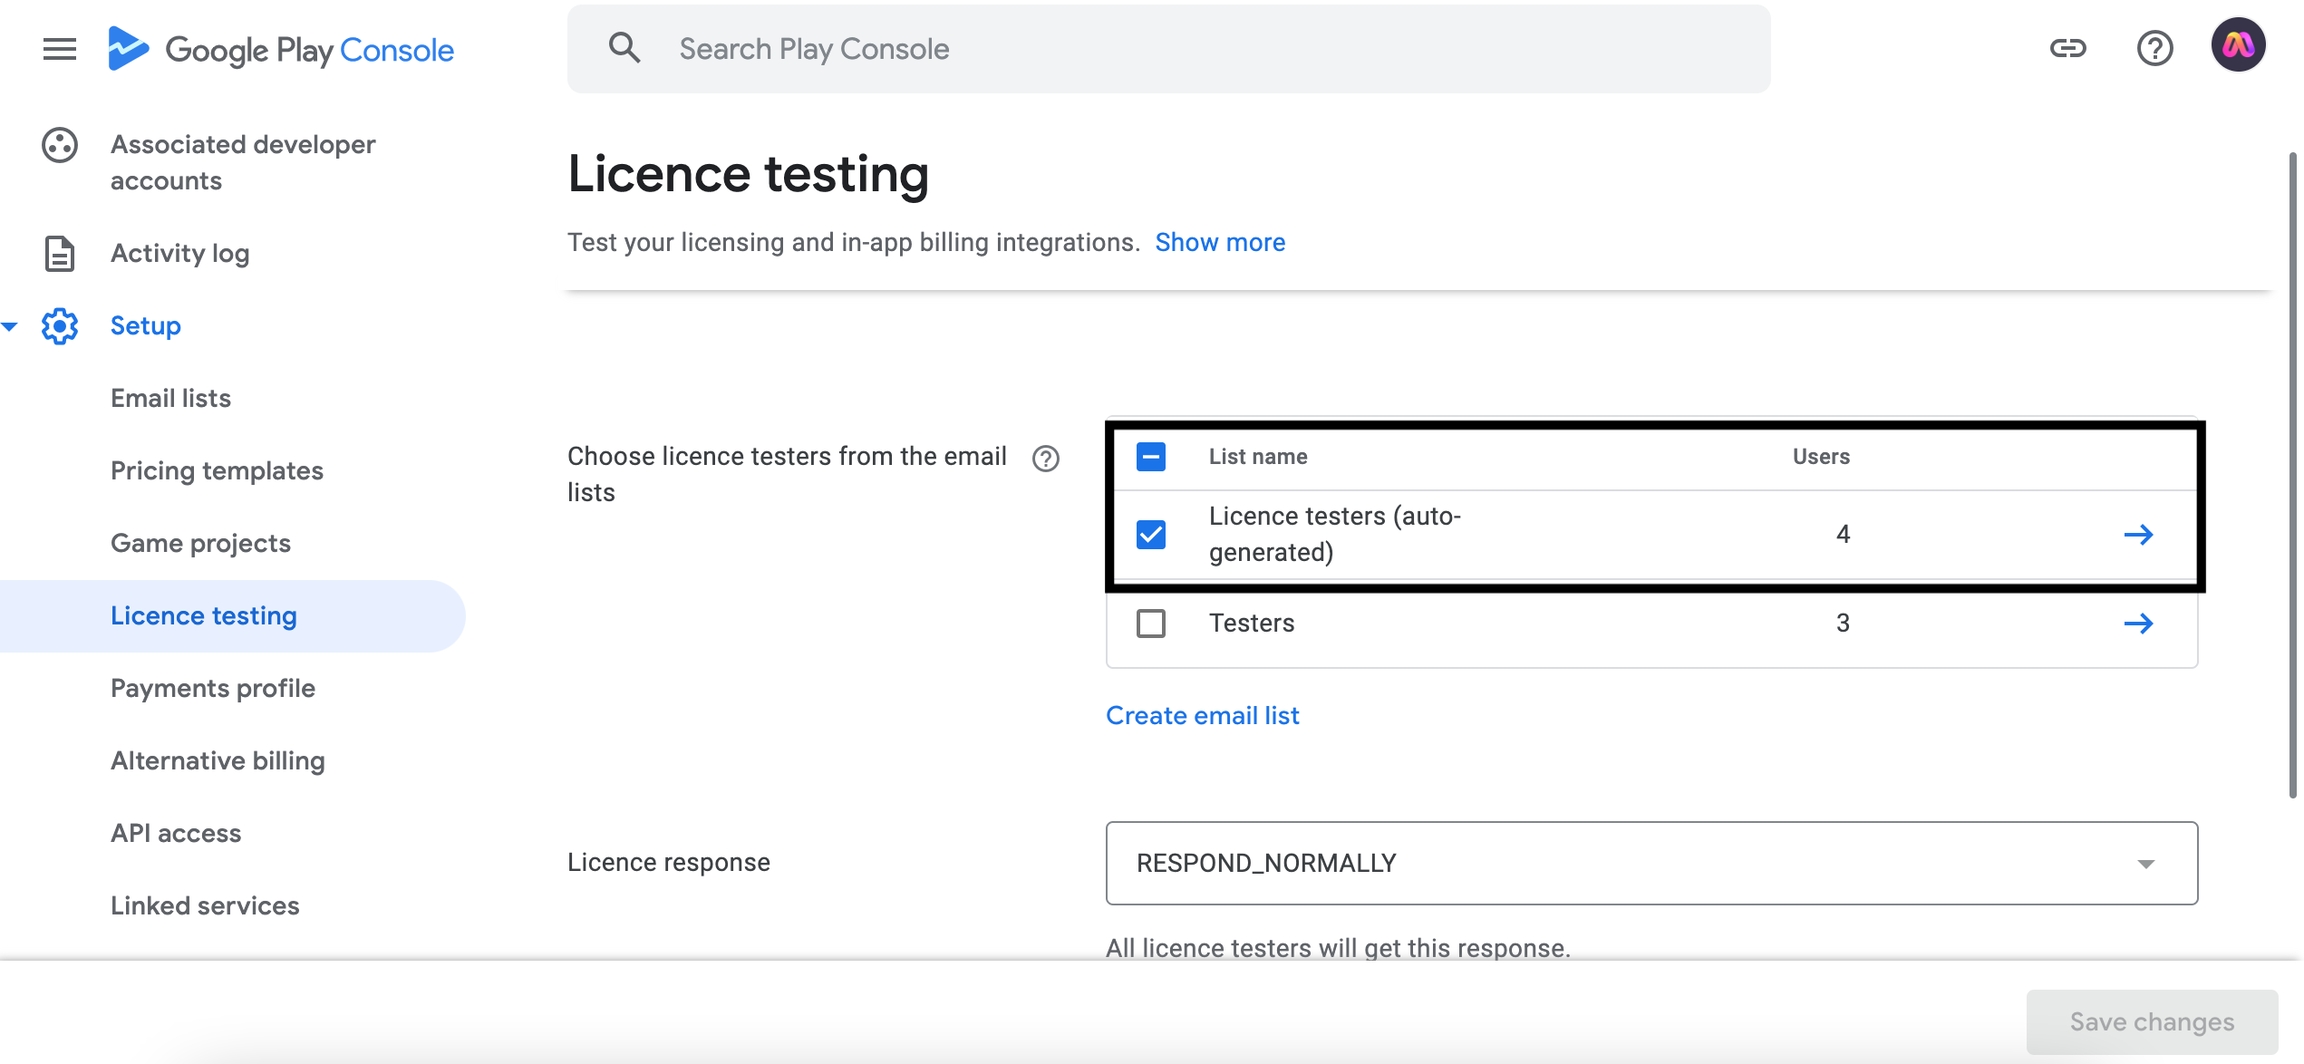Collapse the Setup section in sidebar
Screen dimensions: 2304x1064
coord(10,326)
